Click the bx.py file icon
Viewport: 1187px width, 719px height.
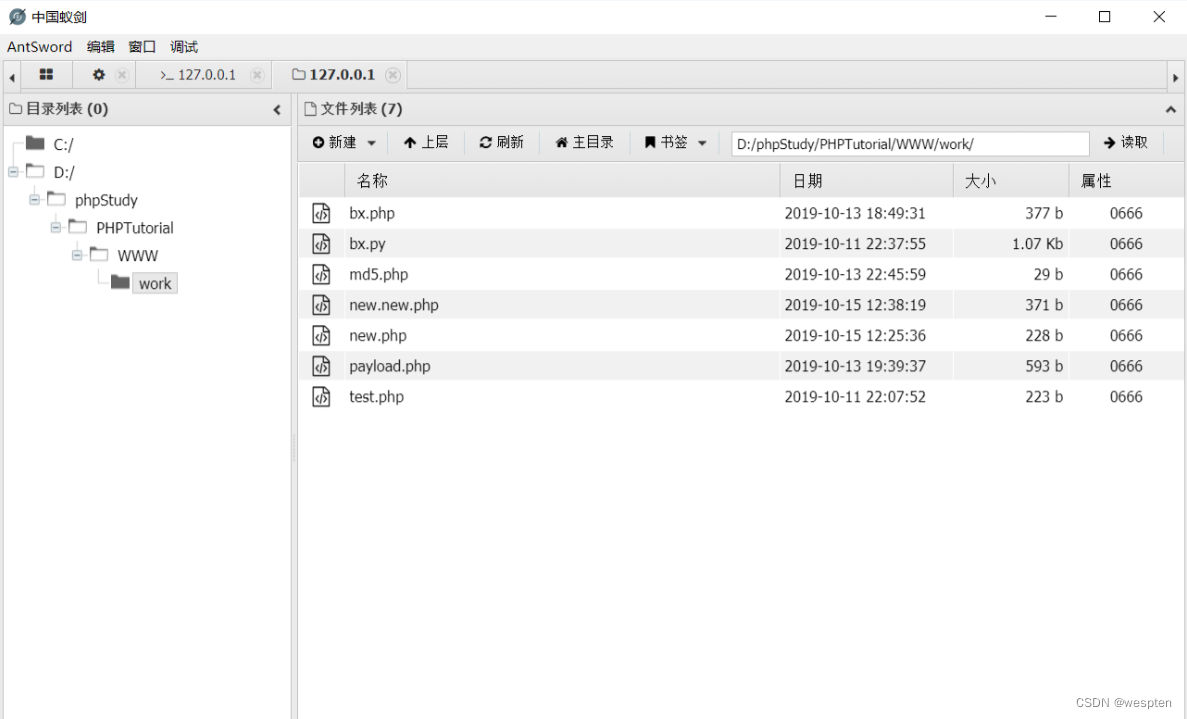[321, 244]
